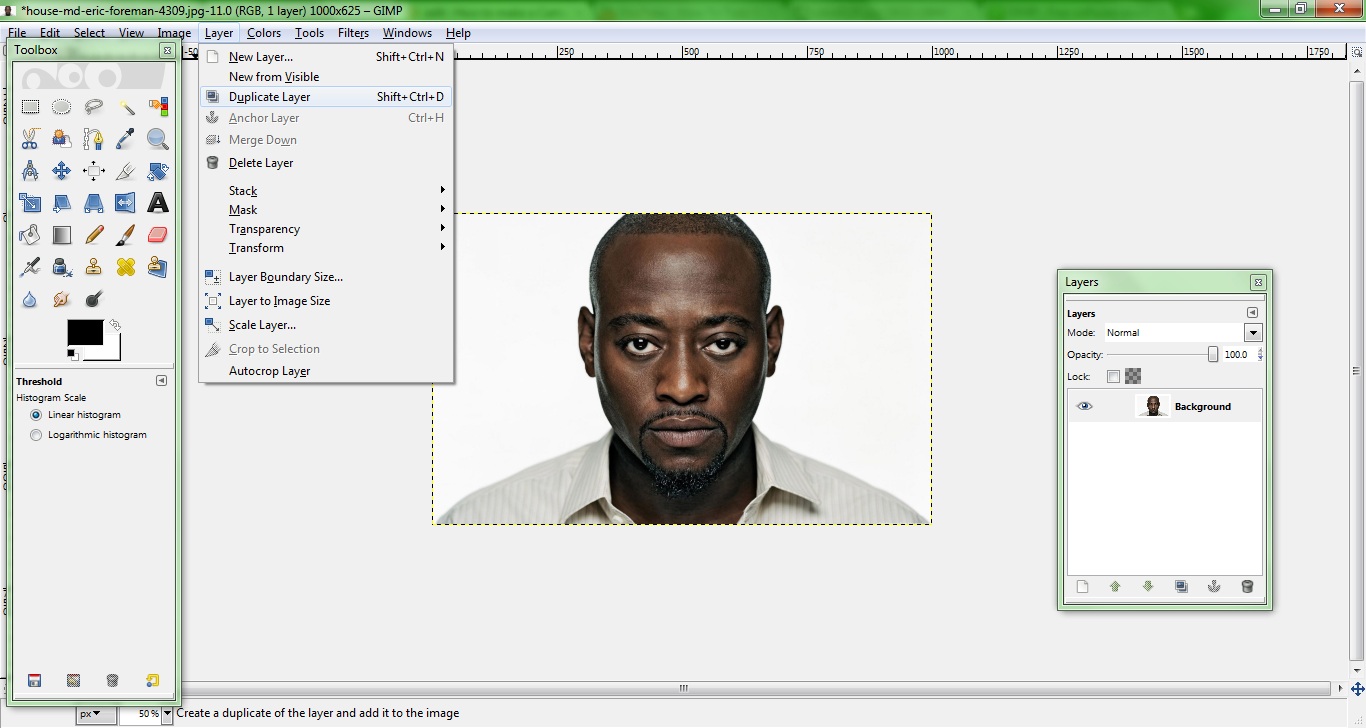Adjust the layer Opacity slider handle

(1213, 354)
